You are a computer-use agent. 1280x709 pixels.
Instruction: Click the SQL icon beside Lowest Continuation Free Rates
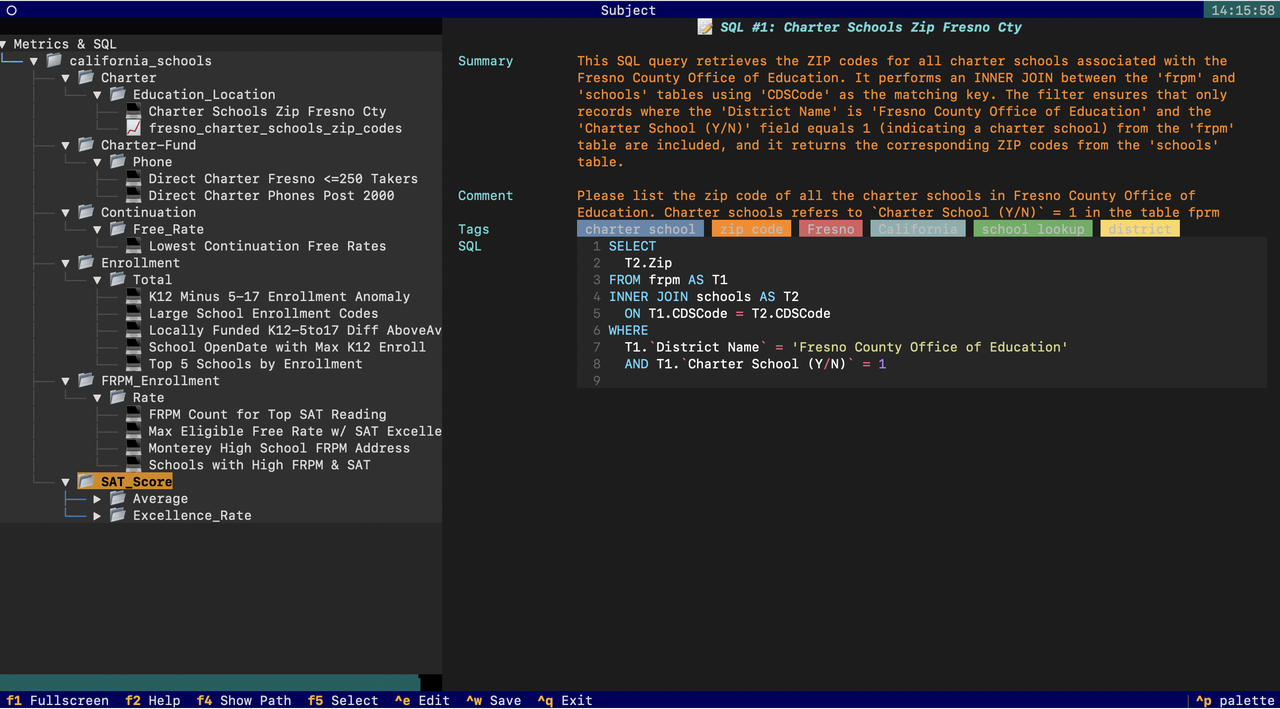coord(133,246)
